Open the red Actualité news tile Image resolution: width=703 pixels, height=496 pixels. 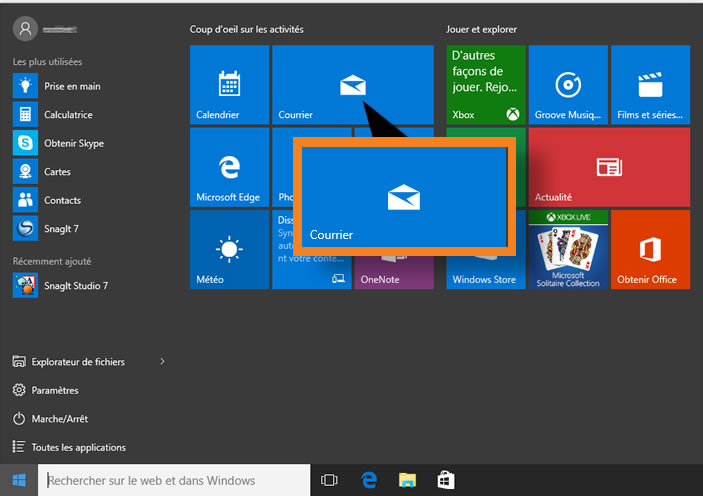point(609,167)
